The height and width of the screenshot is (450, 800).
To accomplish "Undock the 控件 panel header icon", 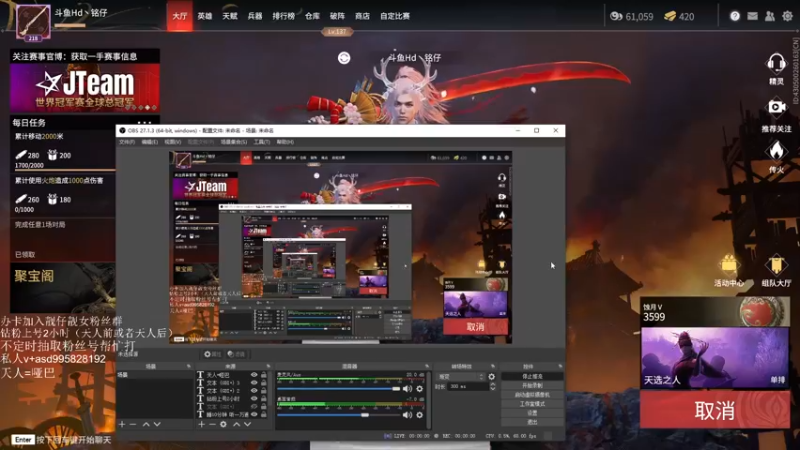I will pos(560,366).
